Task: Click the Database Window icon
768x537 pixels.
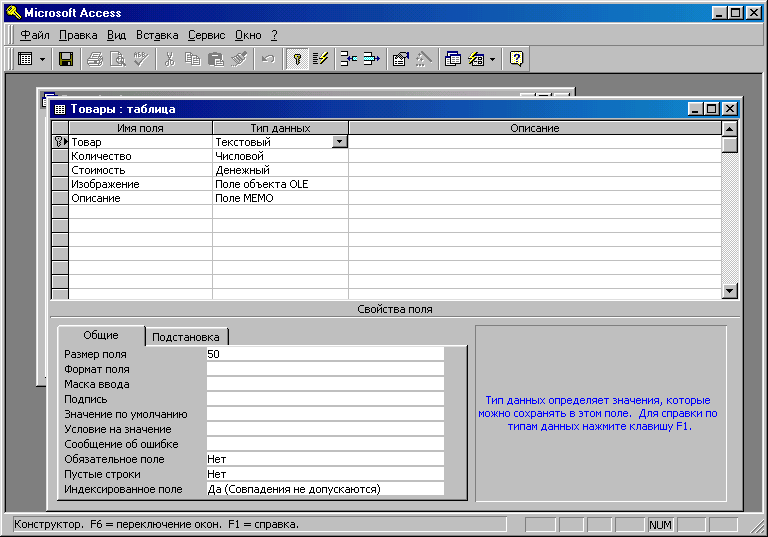Action: 453,59
